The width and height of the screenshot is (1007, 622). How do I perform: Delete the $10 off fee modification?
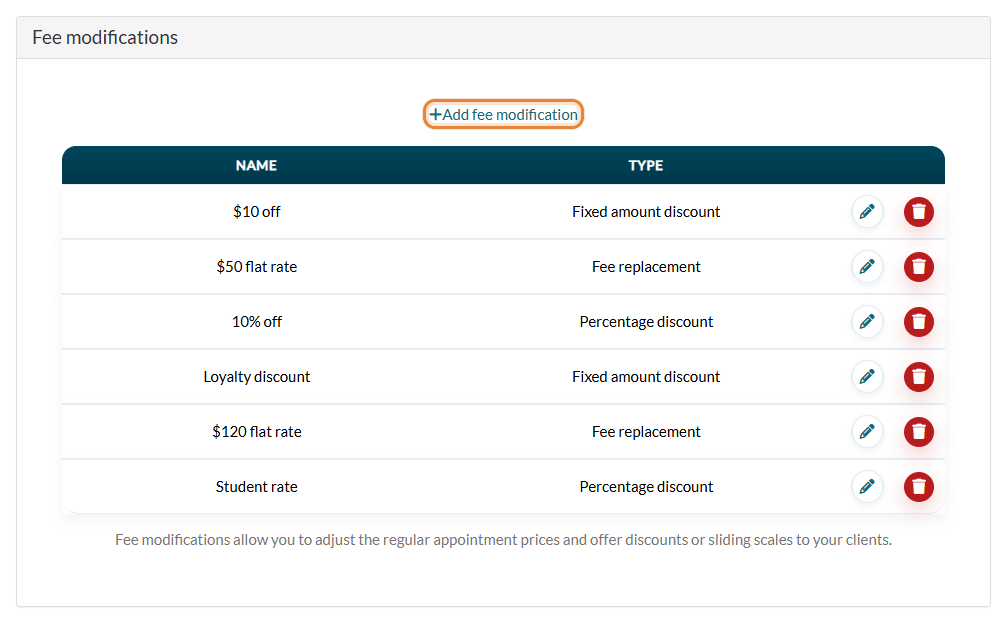(918, 212)
